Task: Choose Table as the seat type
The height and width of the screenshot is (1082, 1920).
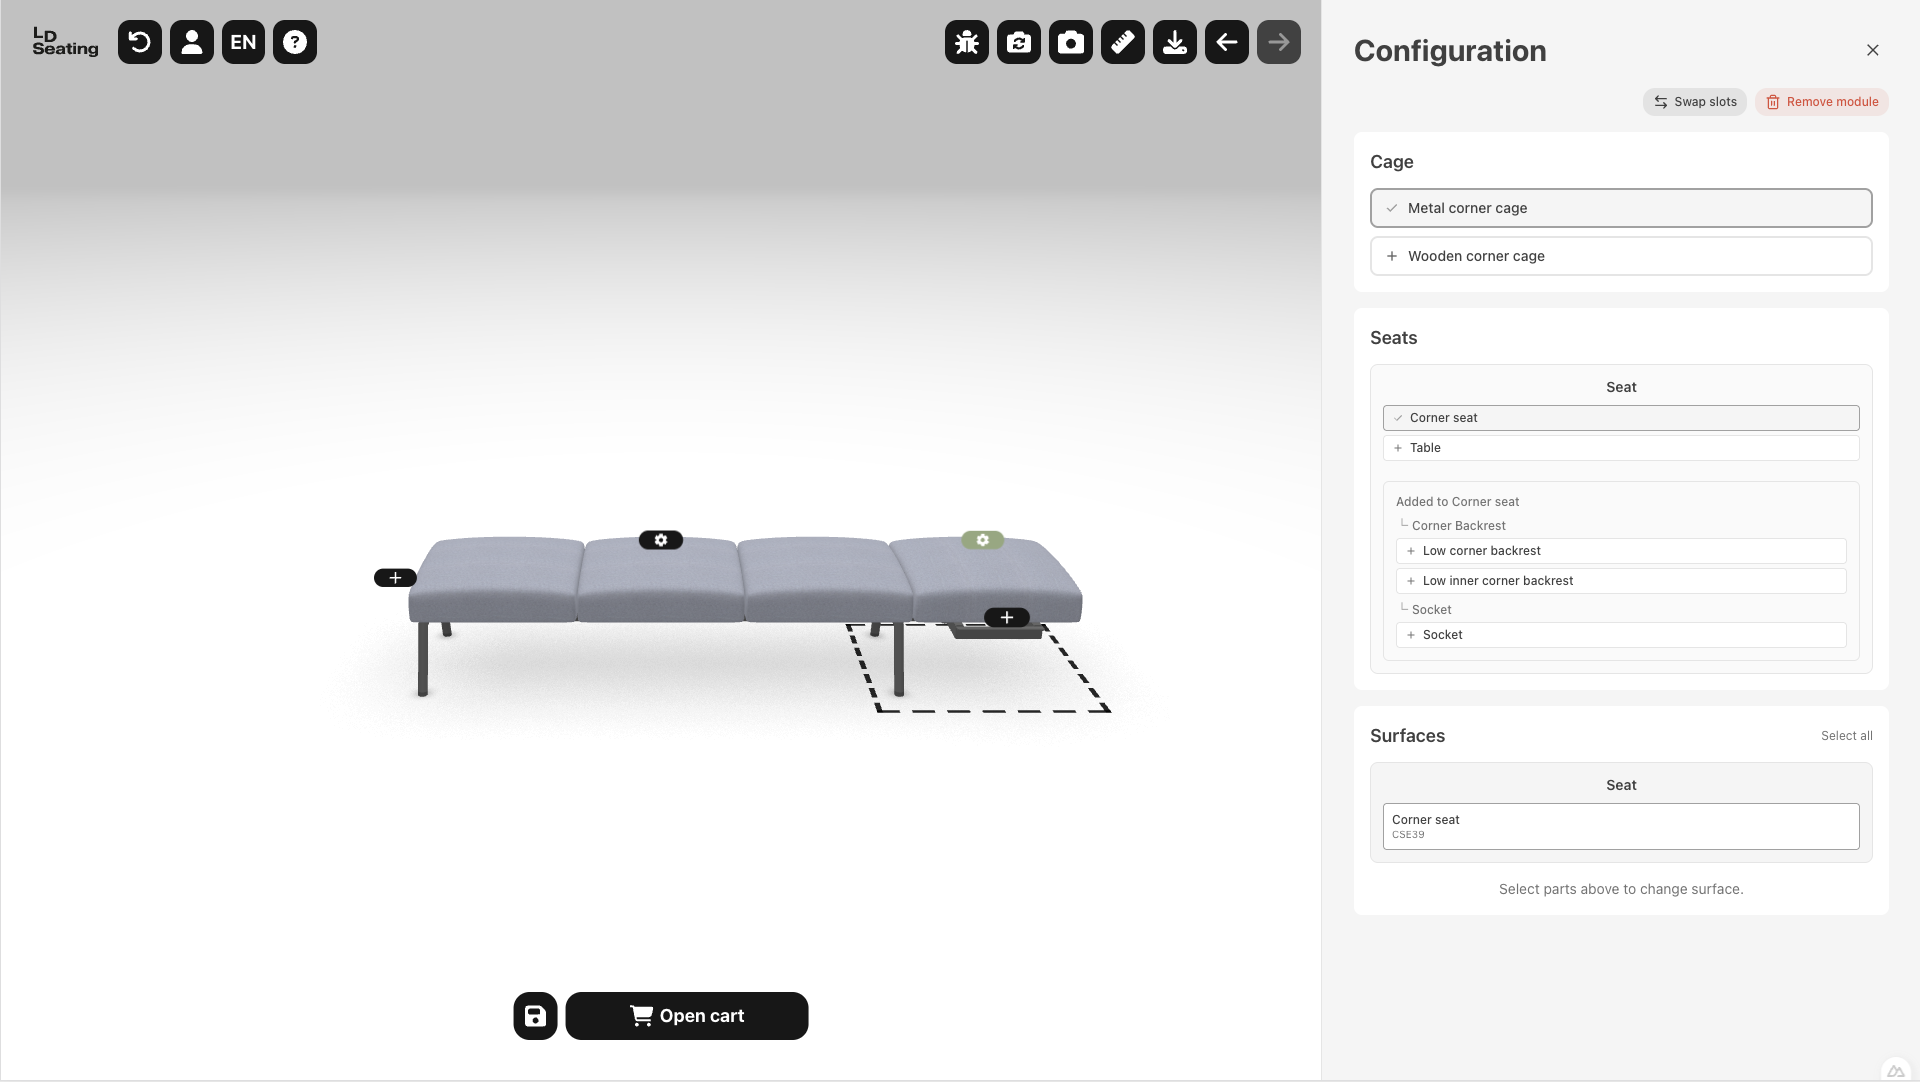Action: coord(1621,448)
